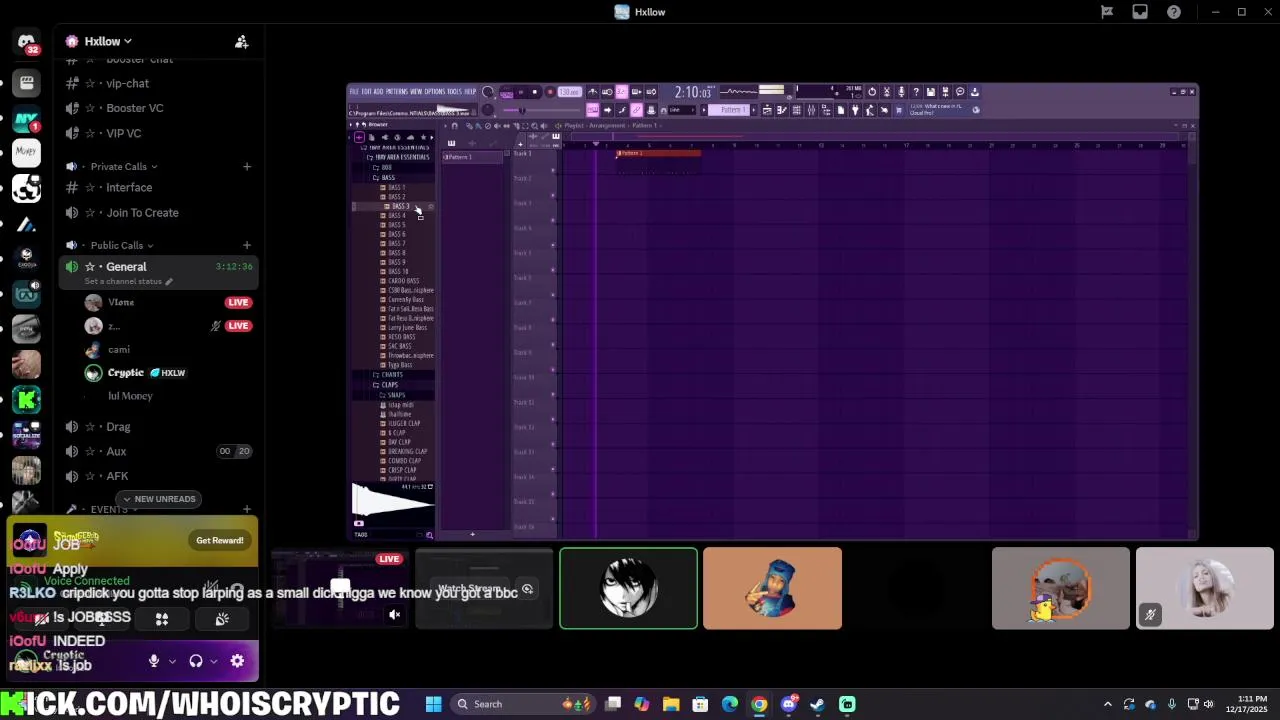This screenshot has height=720, width=1280.
Task: Click FL Studio save project icon
Action: (x=931, y=91)
